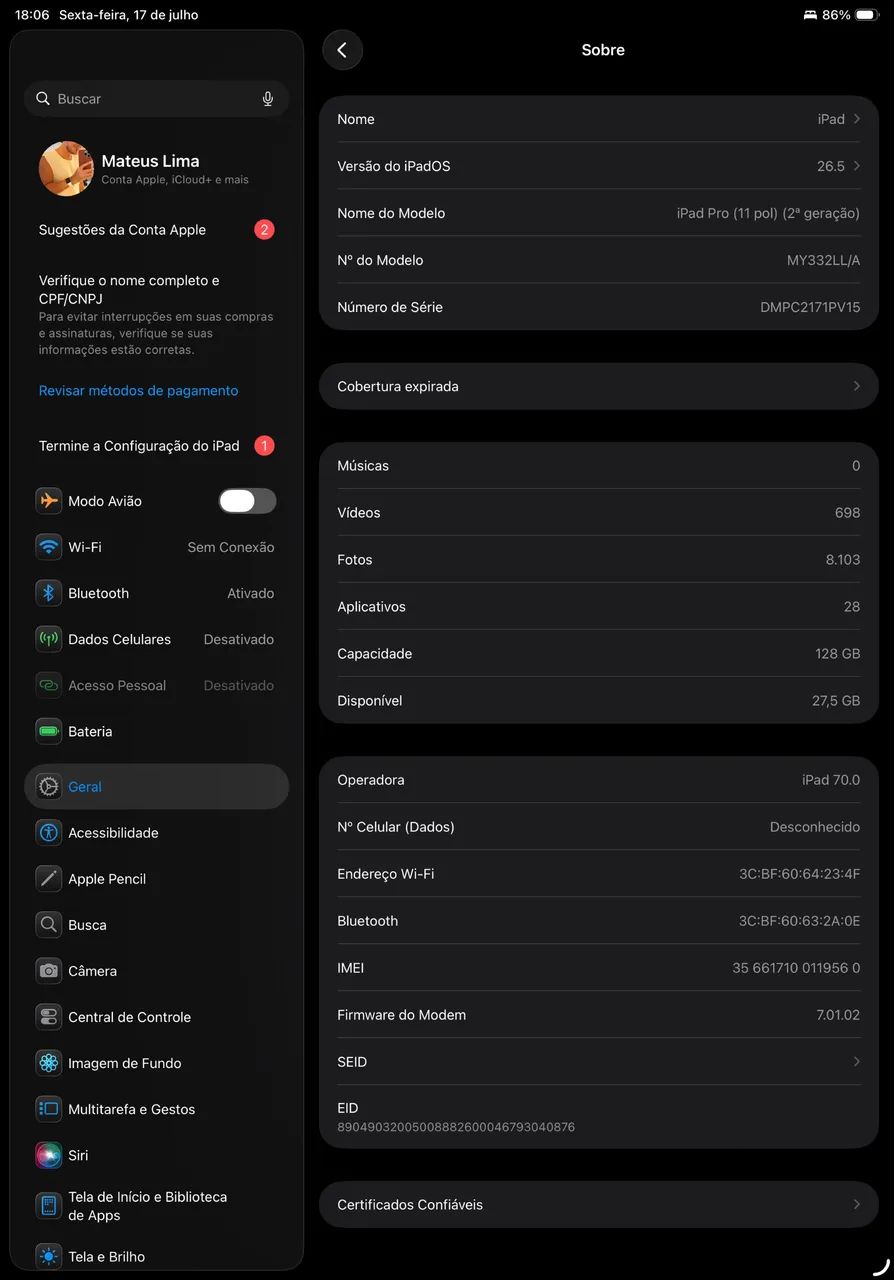894x1280 pixels.
Task: Tap Fotos count 8.103
Action: tap(843, 560)
